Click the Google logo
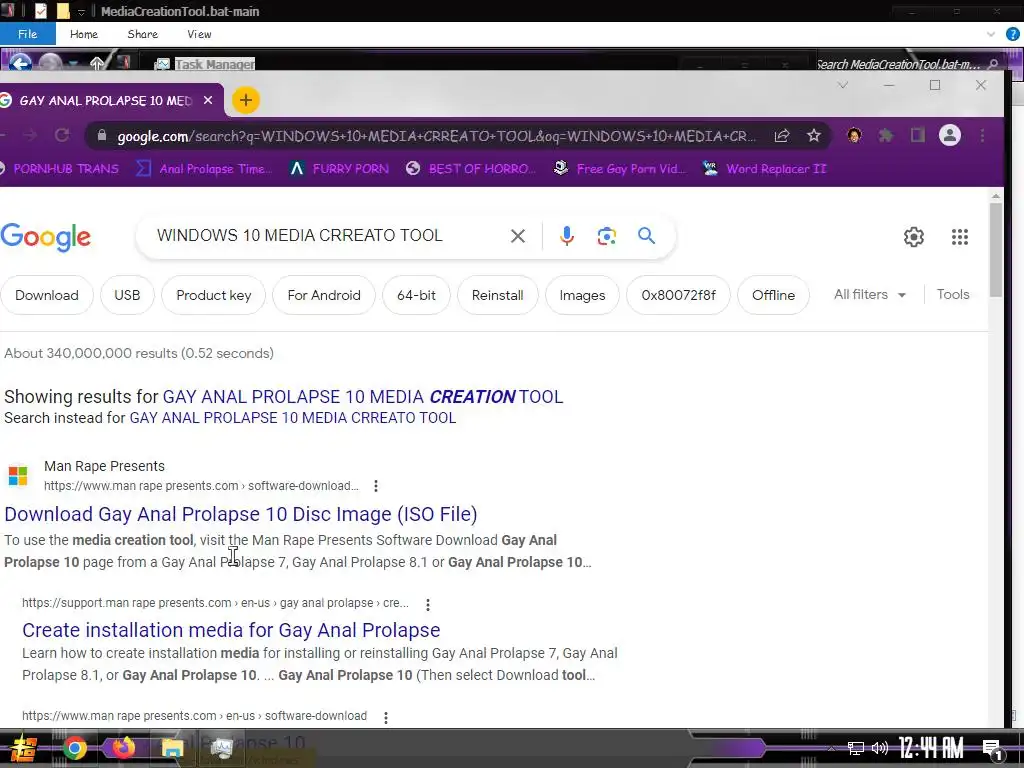 tap(46, 237)
